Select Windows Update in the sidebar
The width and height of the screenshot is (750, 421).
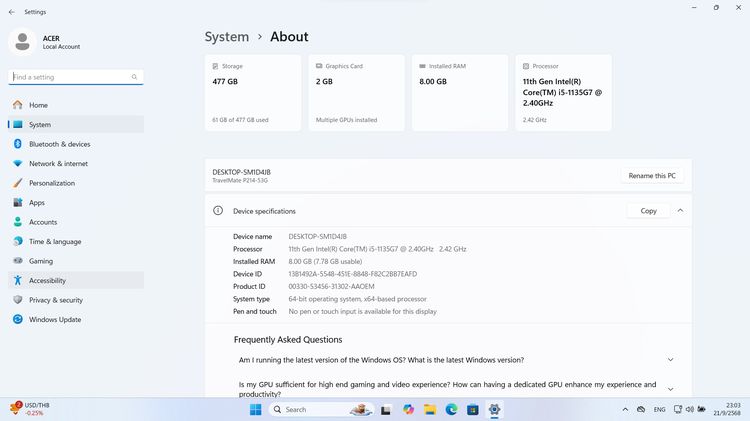(55, 319)
